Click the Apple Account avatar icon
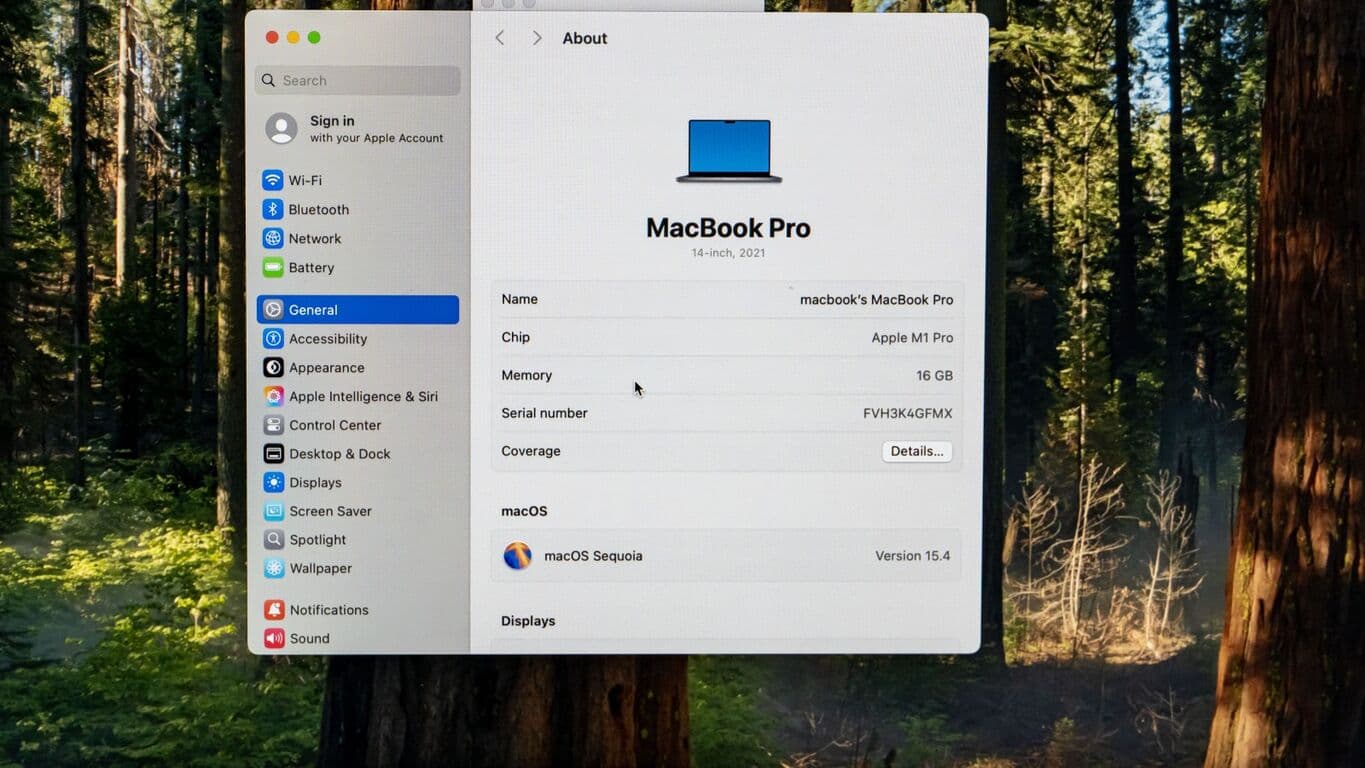1365x768 pixels. 281,128
